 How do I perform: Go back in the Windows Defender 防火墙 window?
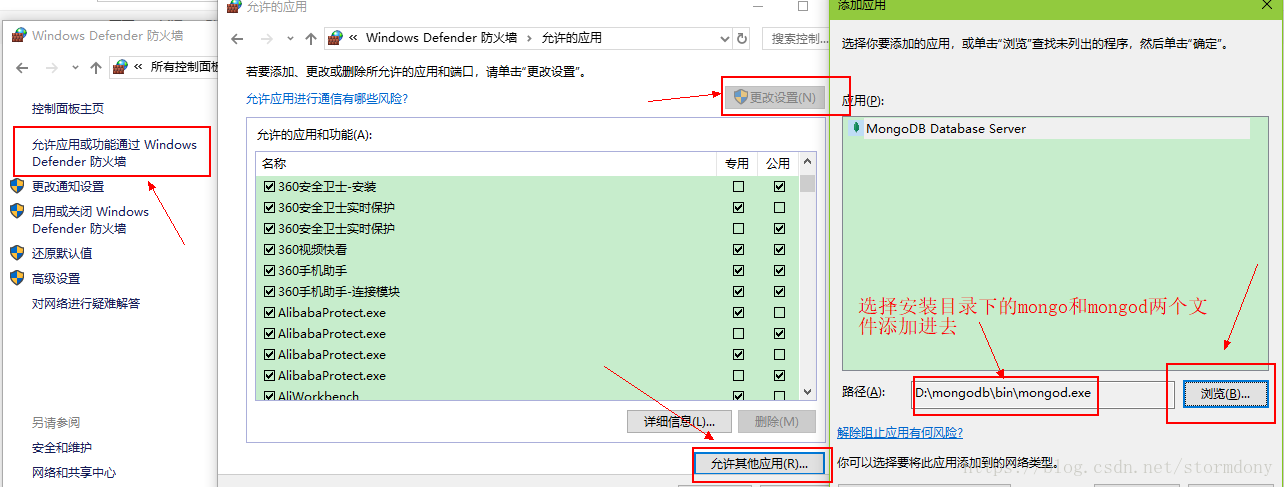coord(23,68)
